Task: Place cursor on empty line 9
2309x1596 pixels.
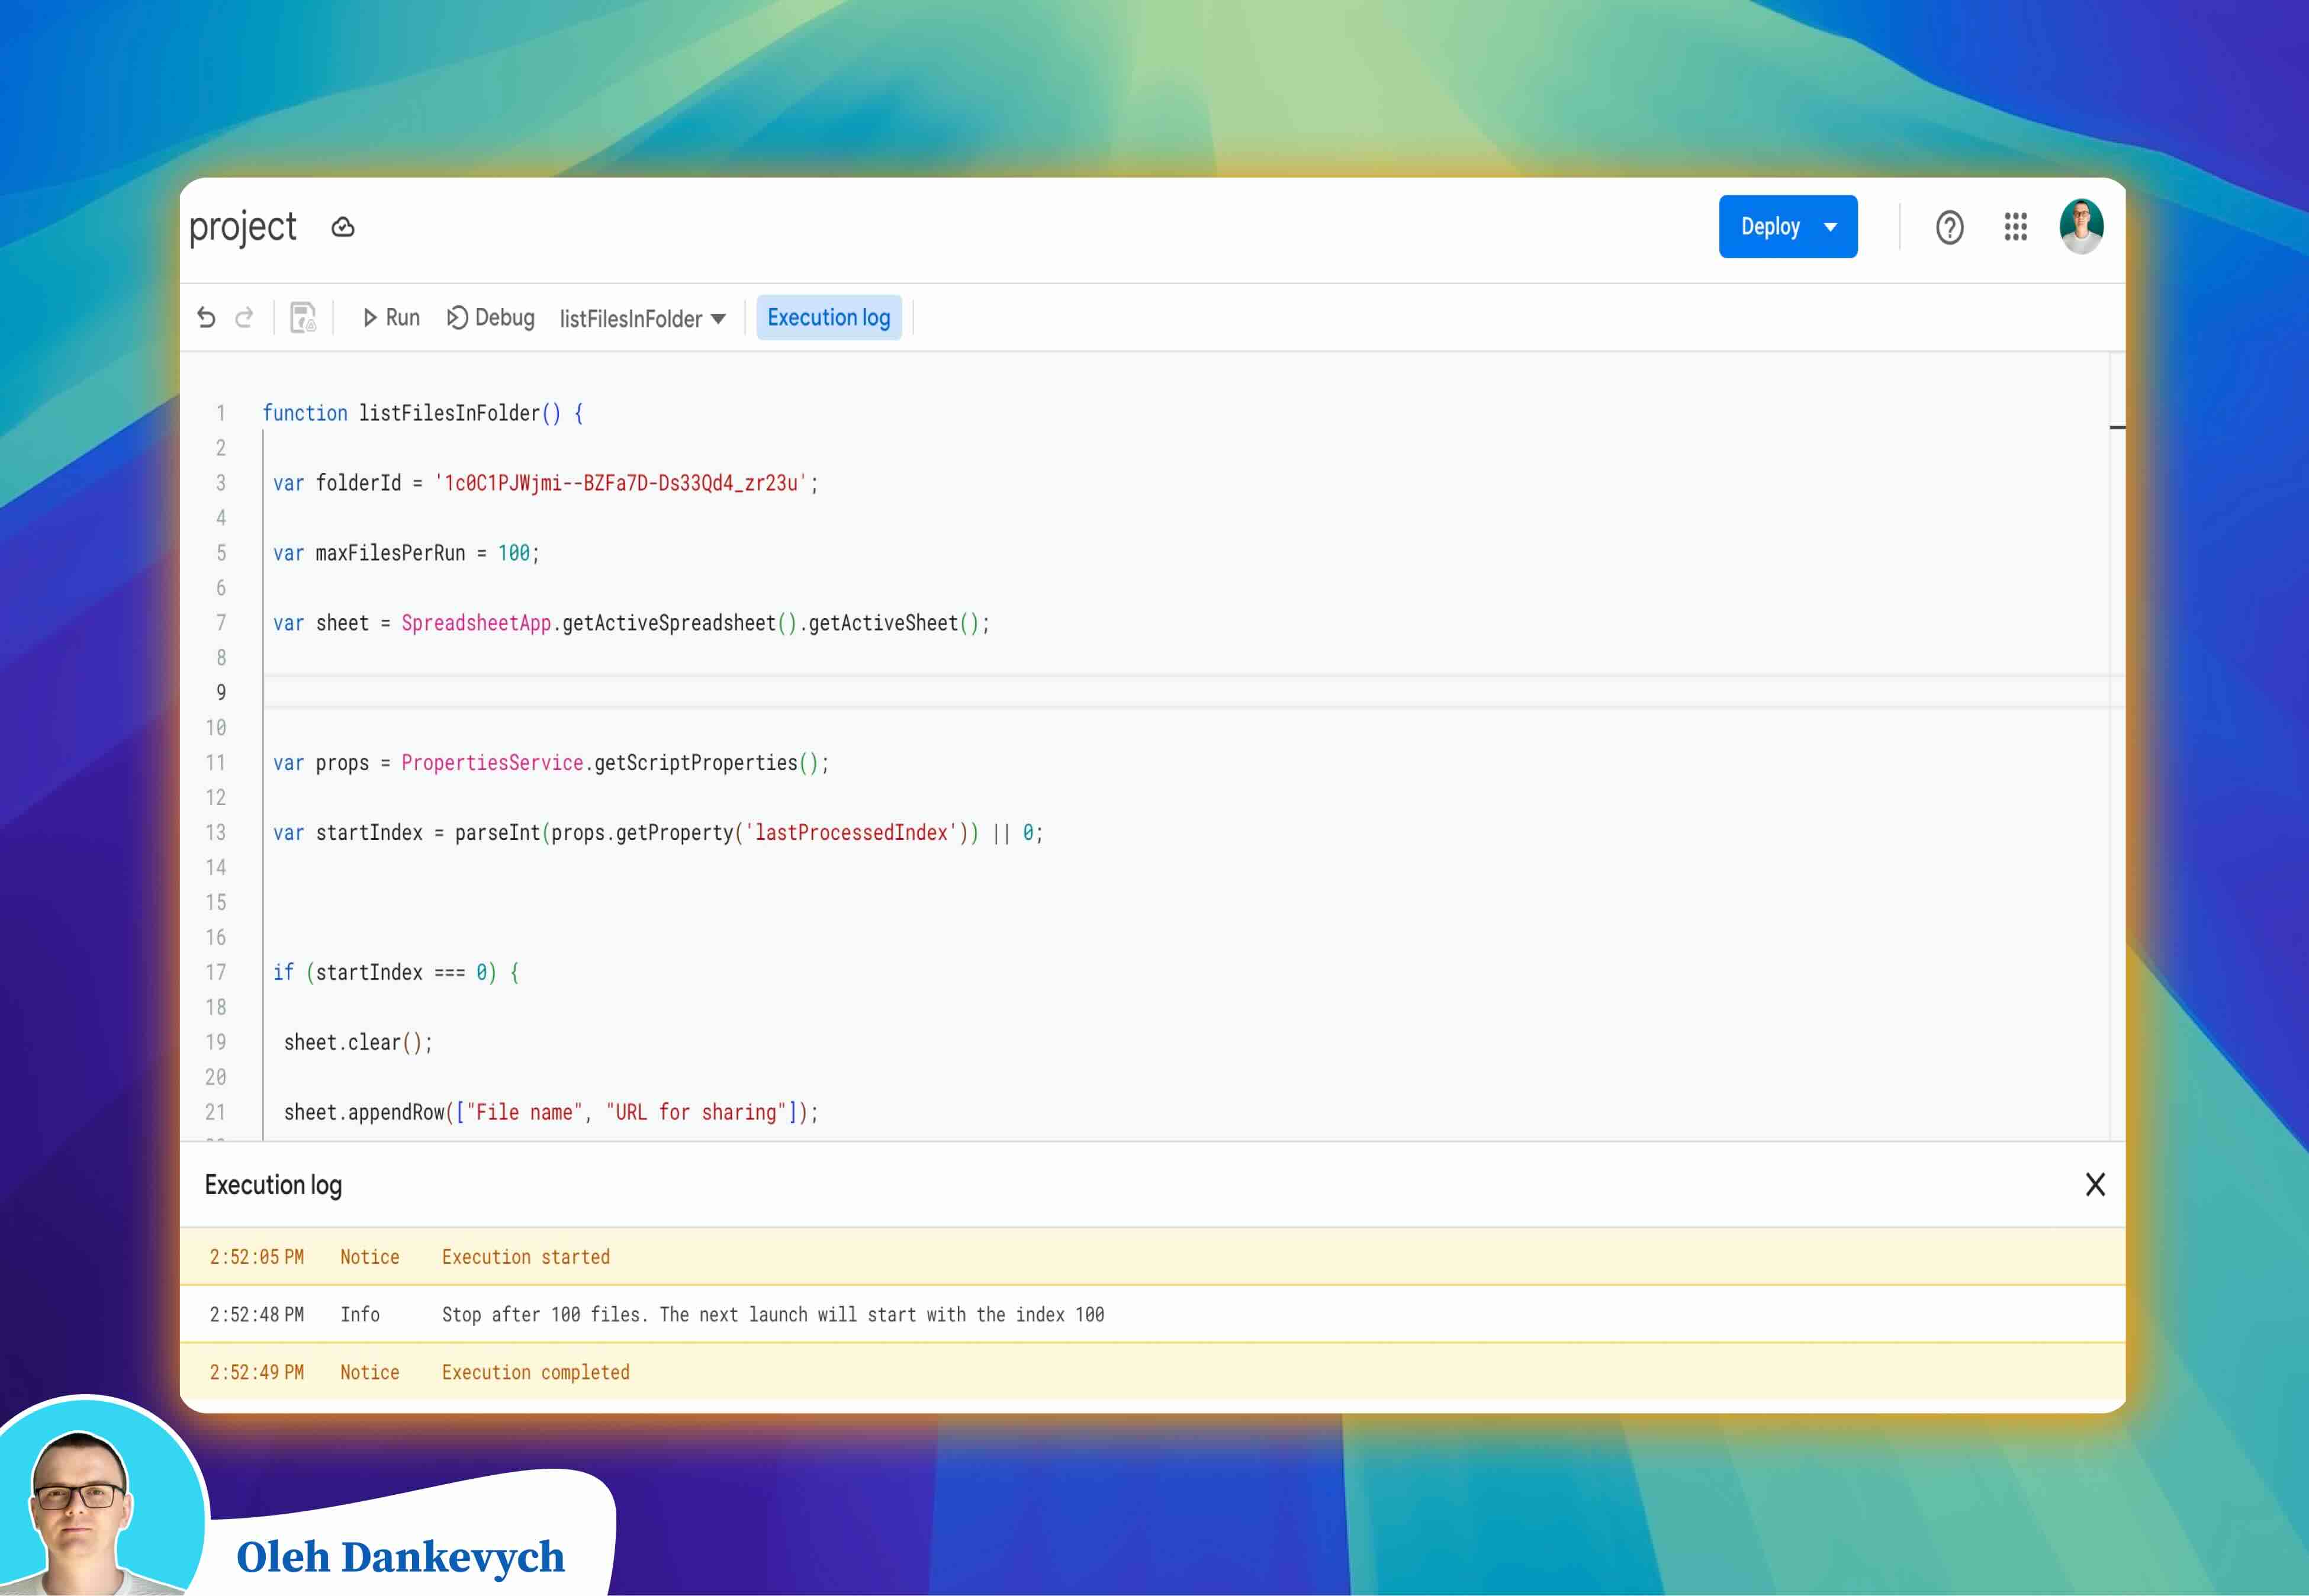Action: click(x=1185, y=692)
